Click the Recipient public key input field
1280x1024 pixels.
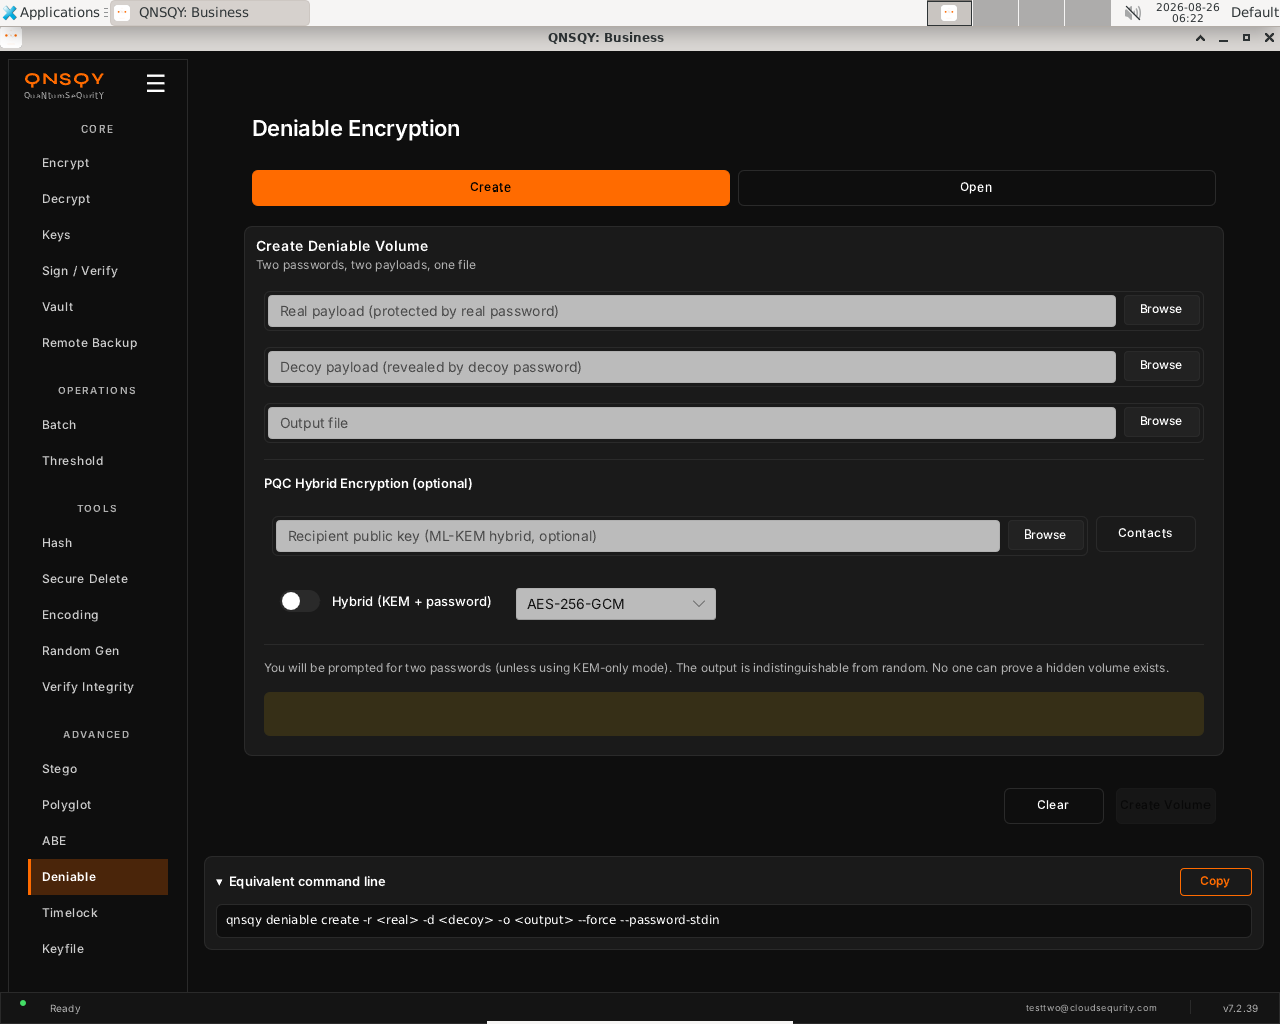pos(638,536)
